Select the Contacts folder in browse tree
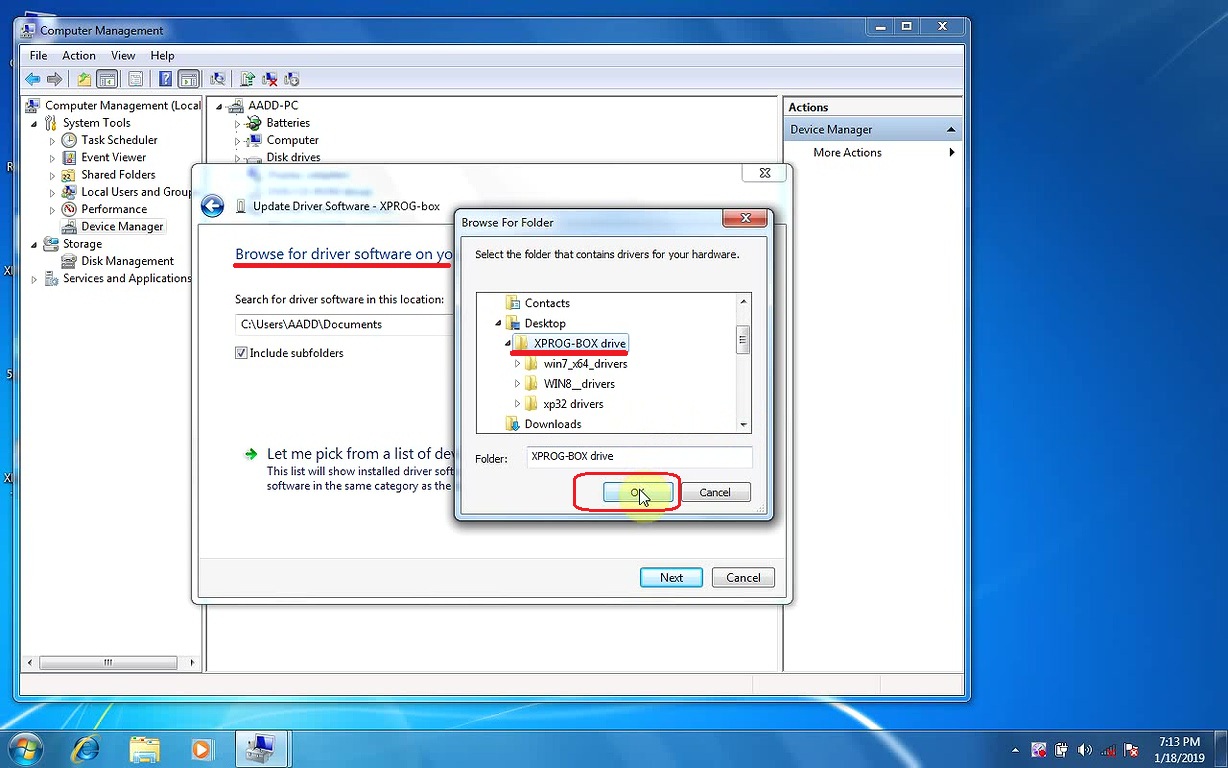This screenshot has height=768, width=1228. coord(547,304)
